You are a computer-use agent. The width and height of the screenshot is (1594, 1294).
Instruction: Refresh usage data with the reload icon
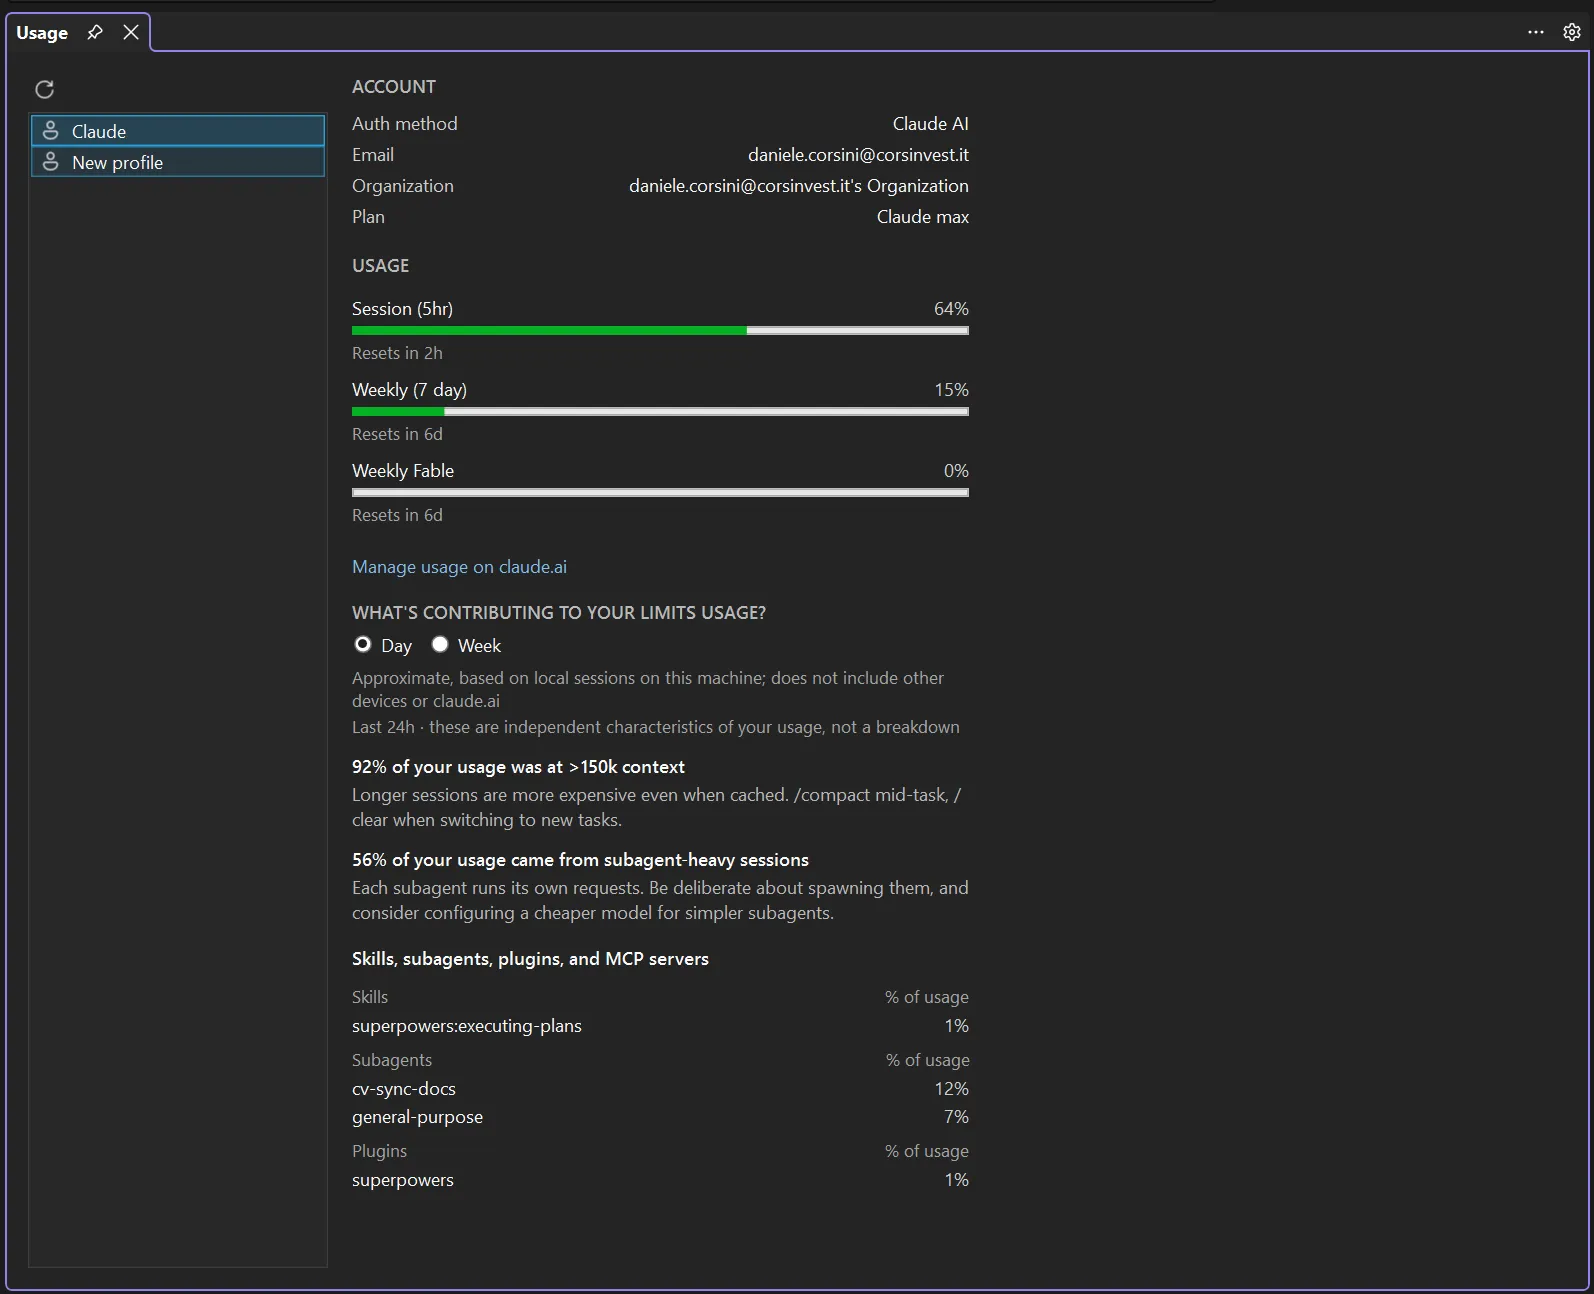pos(44,90)
